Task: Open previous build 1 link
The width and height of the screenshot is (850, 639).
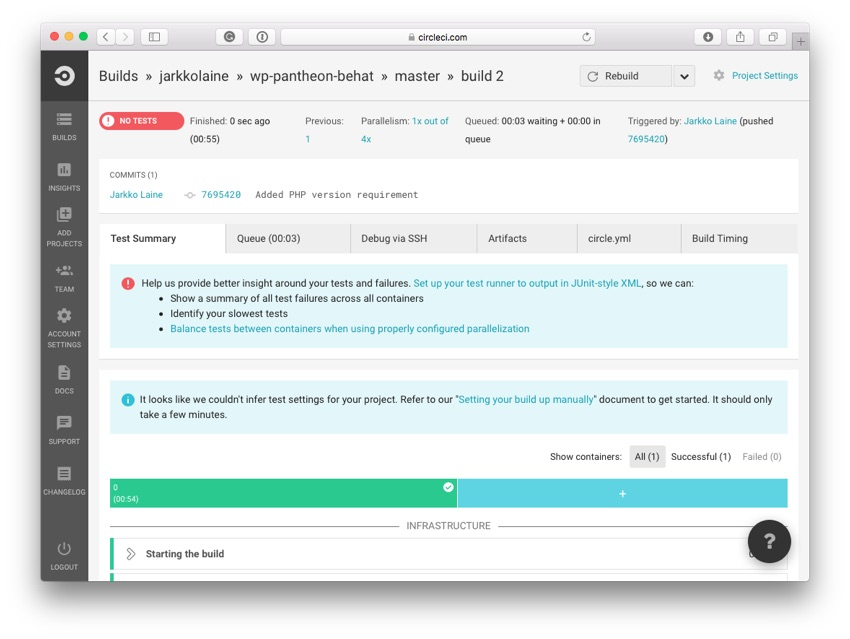Action: 307,139
